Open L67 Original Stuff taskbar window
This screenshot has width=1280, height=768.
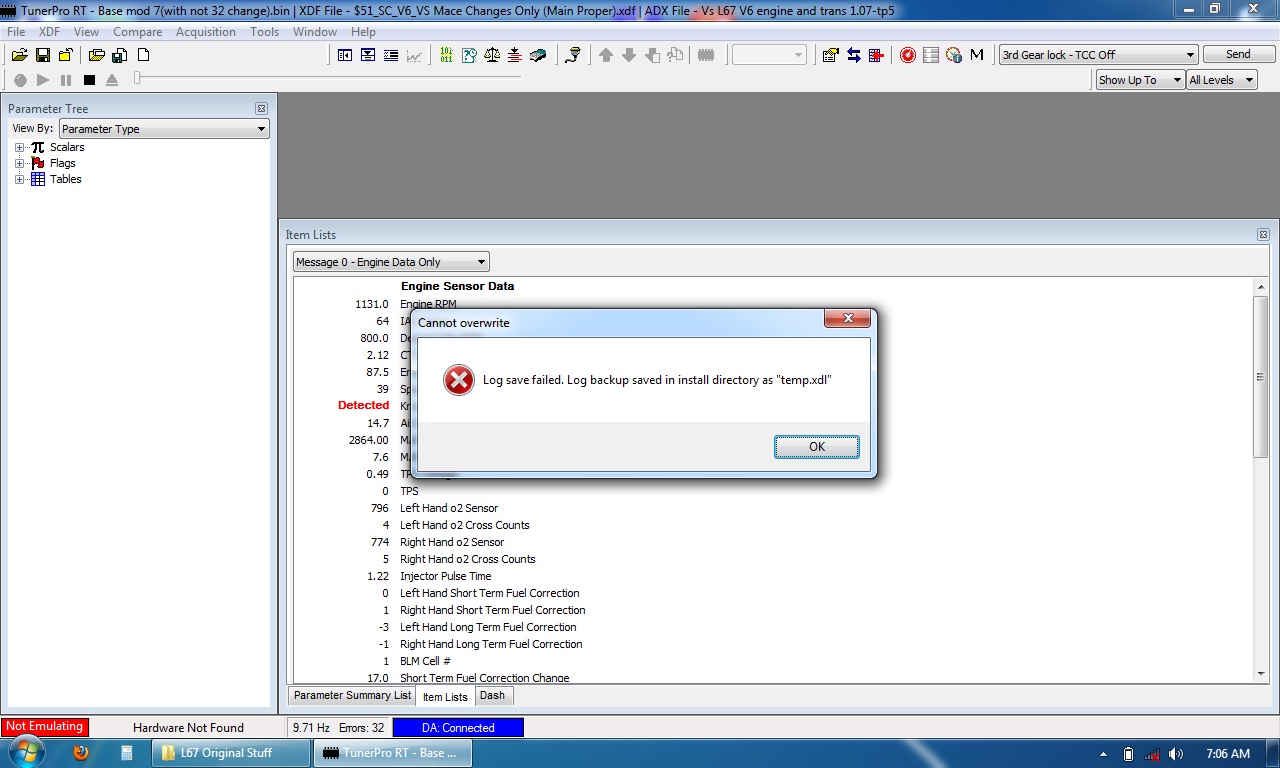[x=231, y=753]
